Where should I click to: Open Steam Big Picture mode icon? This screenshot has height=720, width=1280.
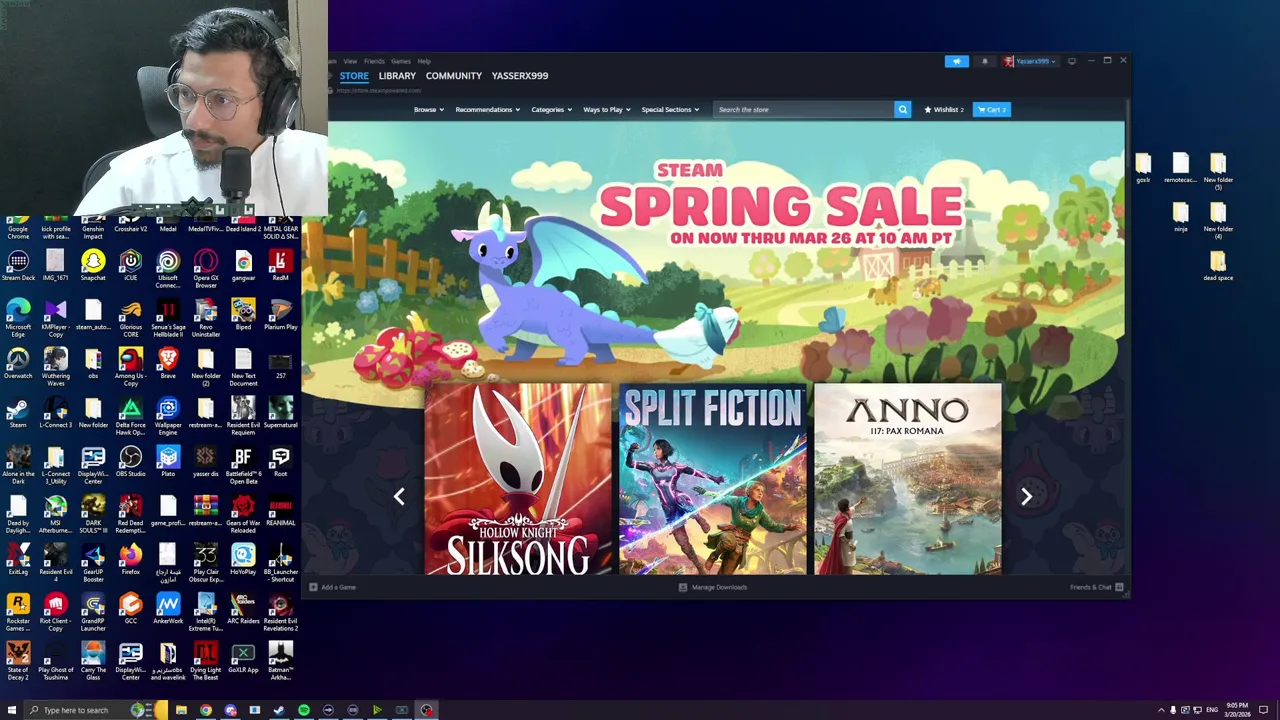point(1071,61)
